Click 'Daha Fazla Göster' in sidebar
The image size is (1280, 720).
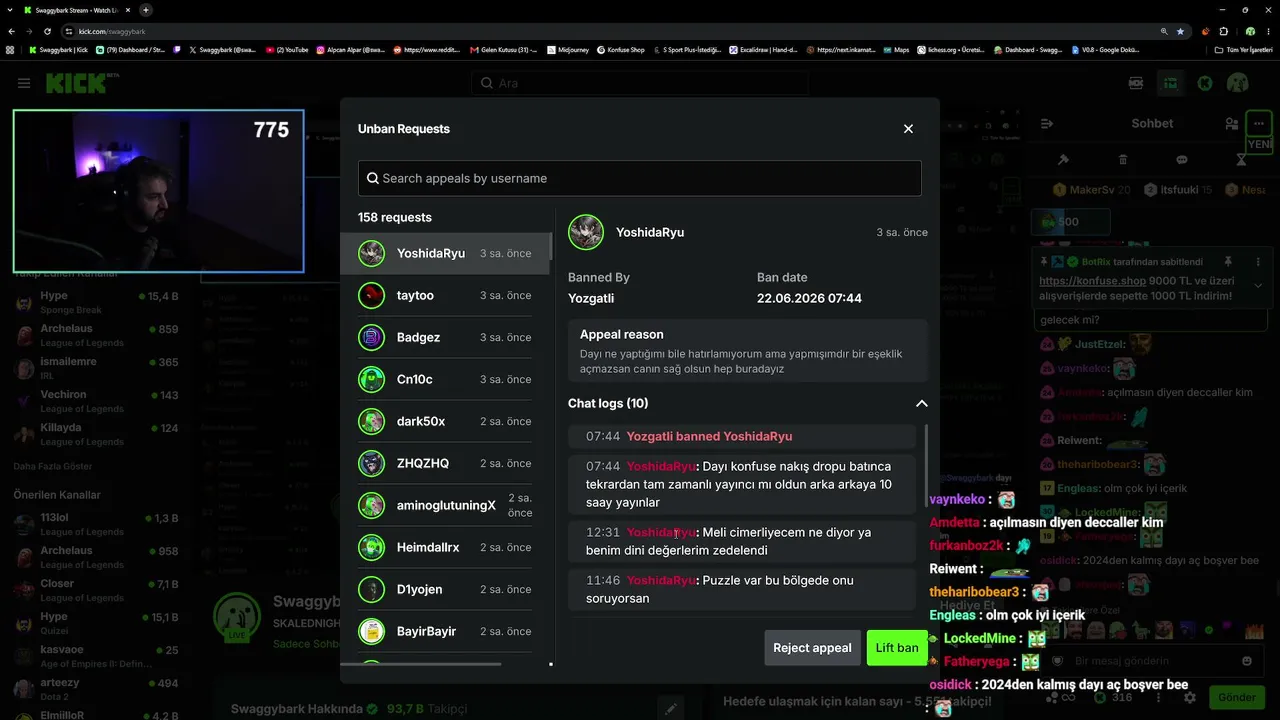[x=52, y=466]
